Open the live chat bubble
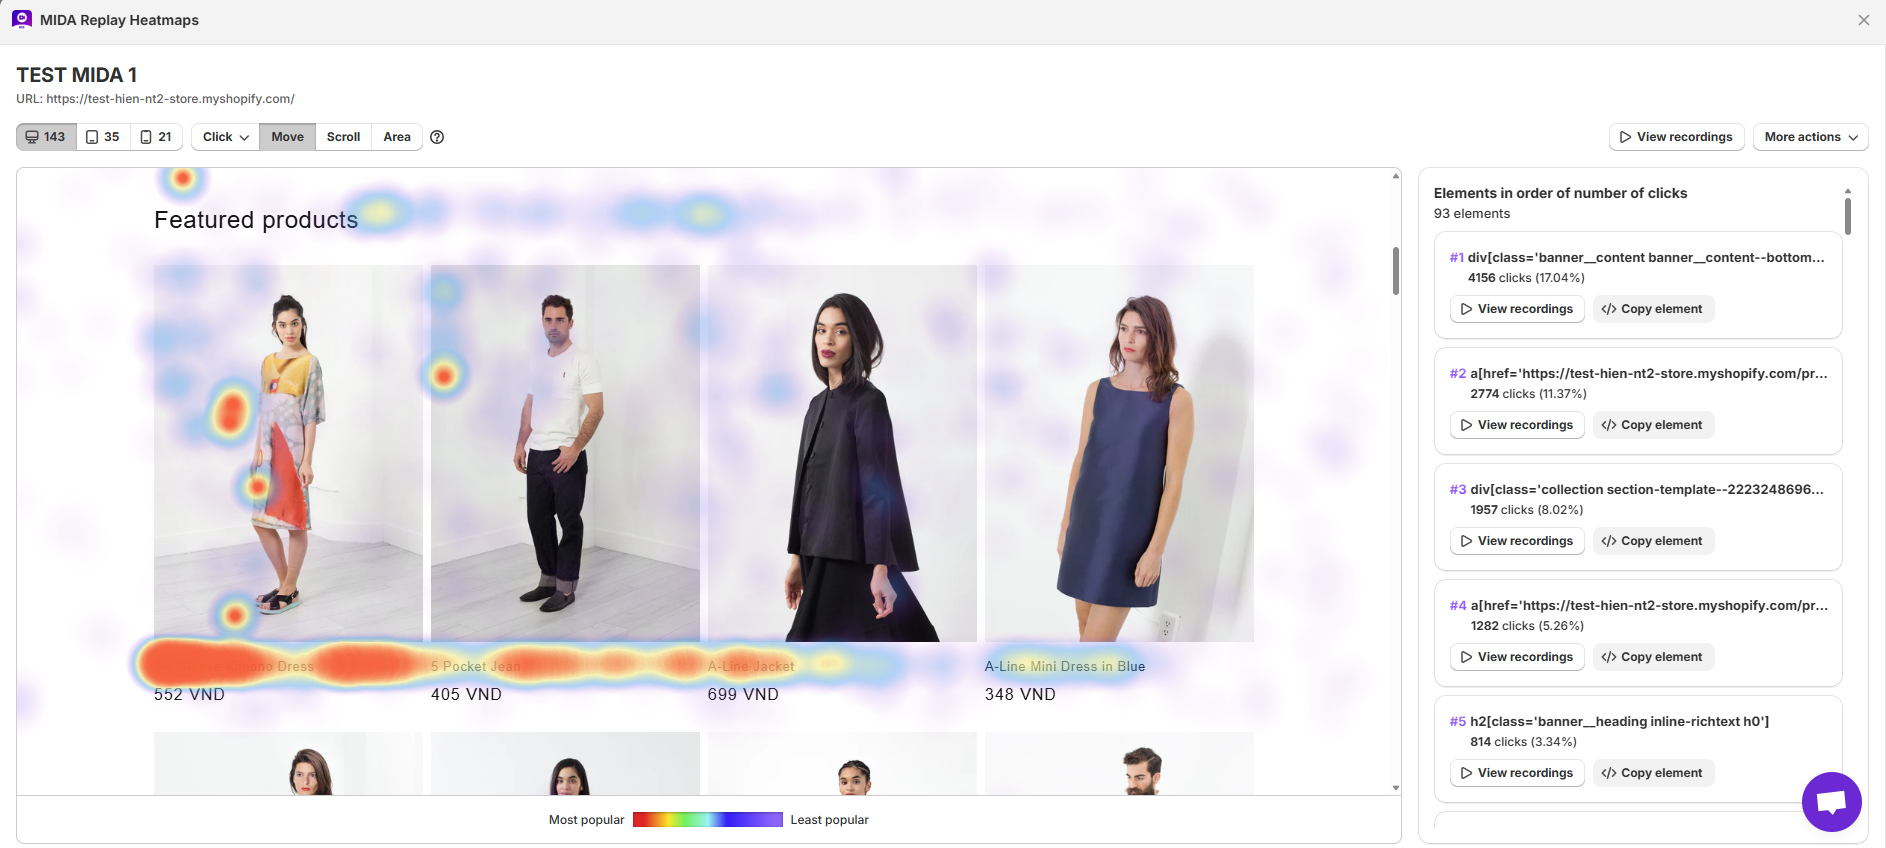Viewport: 1886px width, 848px height. point(1831,801)
